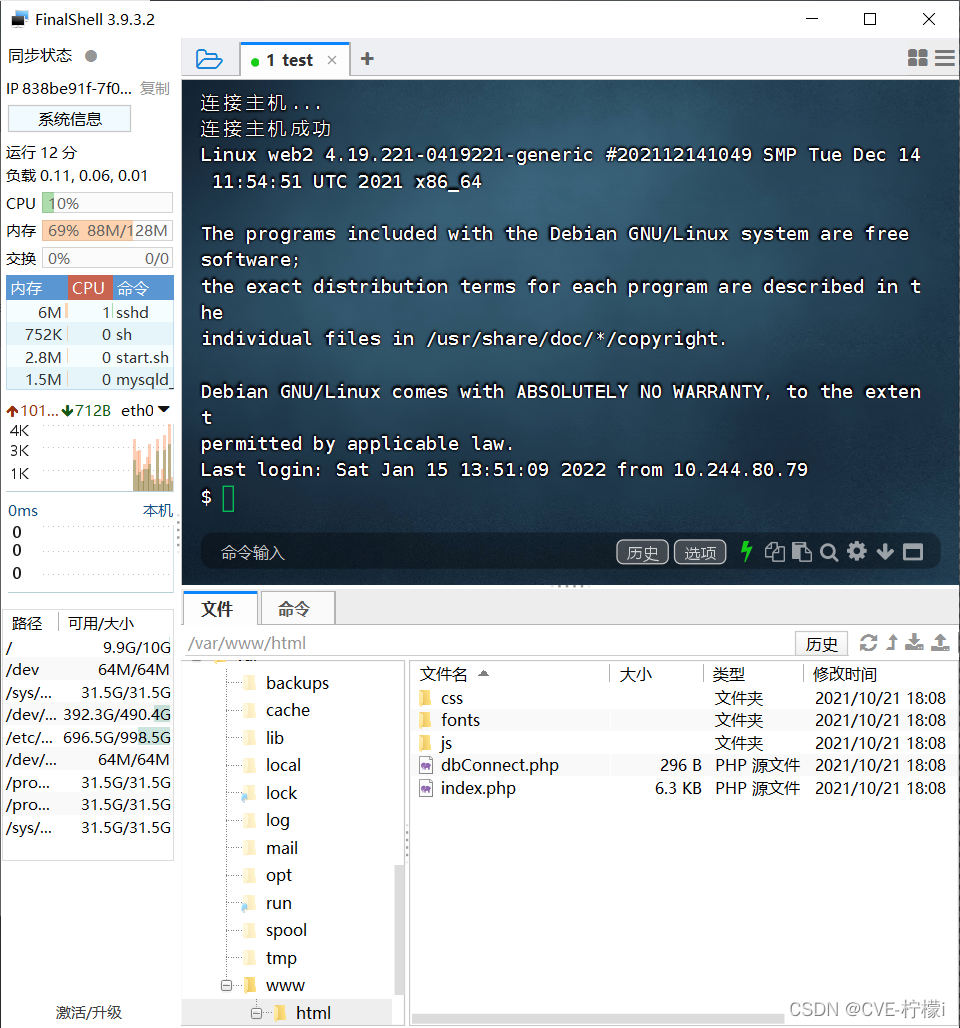
Task: Select the cache folder in tree
Action: pyautogui.click(x=287, y=710)
